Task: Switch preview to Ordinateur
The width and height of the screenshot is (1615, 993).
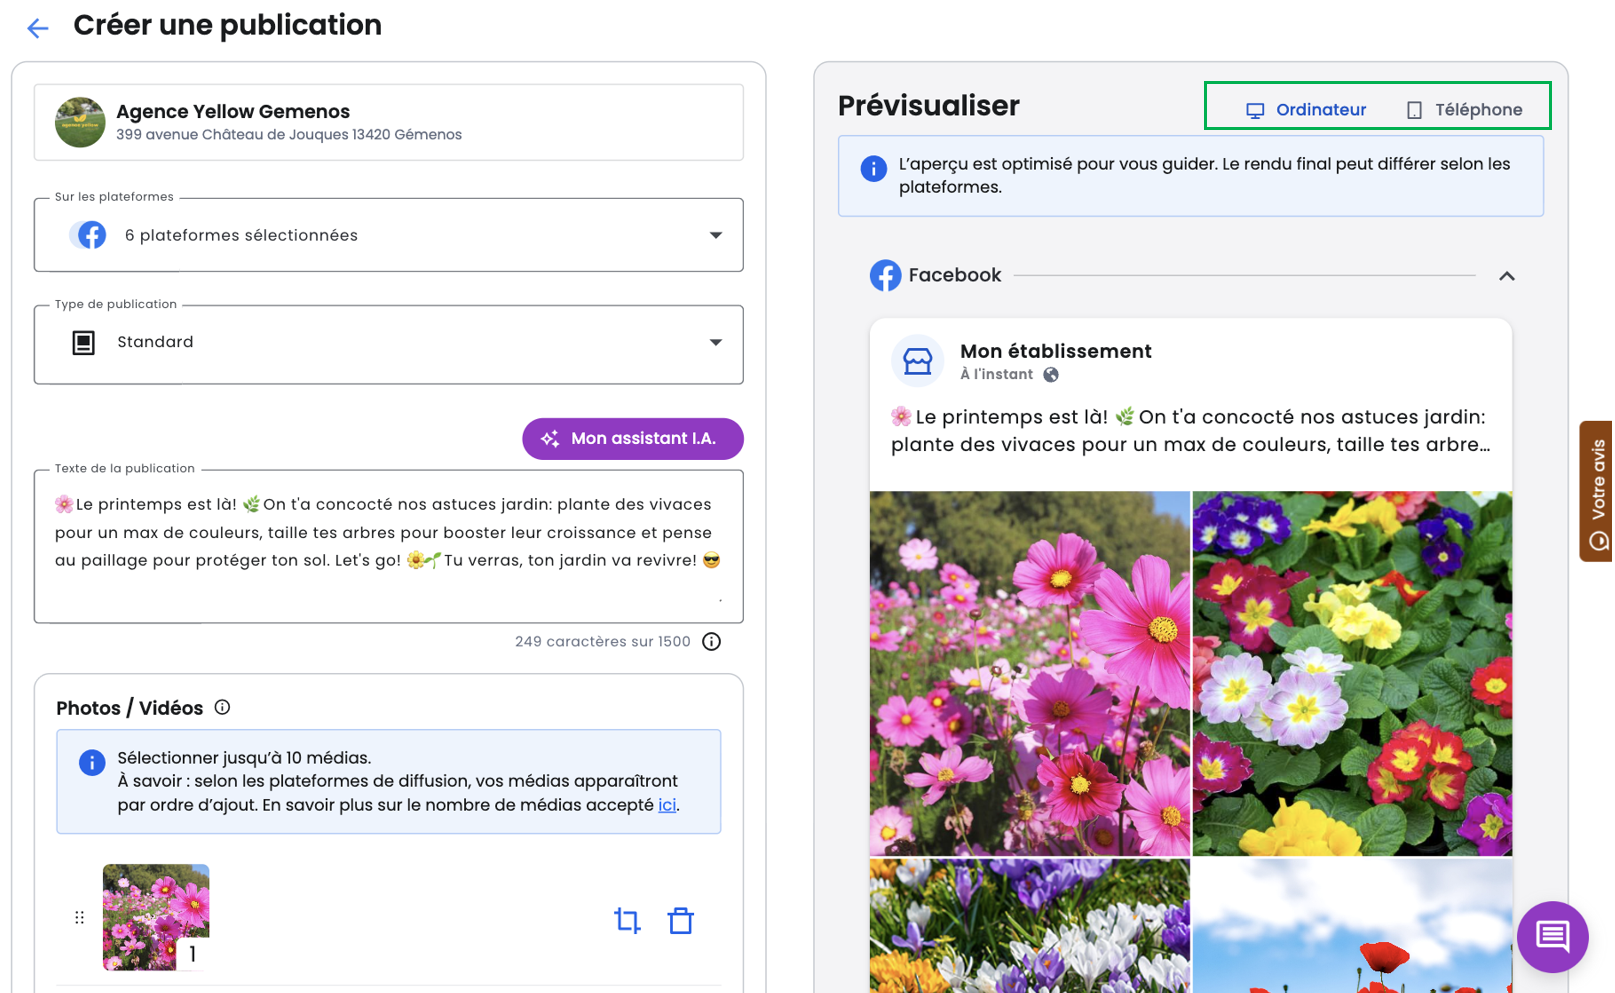Action: coord(1305,110)
